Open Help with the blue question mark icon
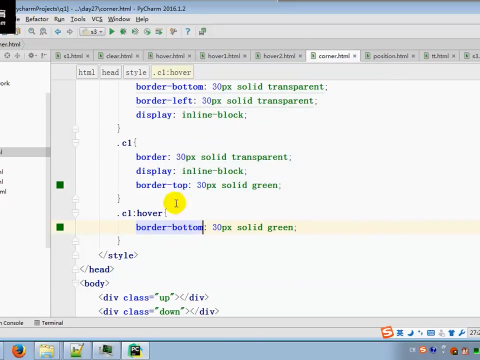The height and width of the screenshot is (360, 480). (188, 32)
